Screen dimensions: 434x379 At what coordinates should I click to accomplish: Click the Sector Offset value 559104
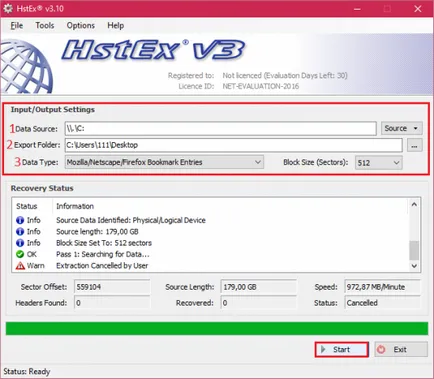(112, 287)
